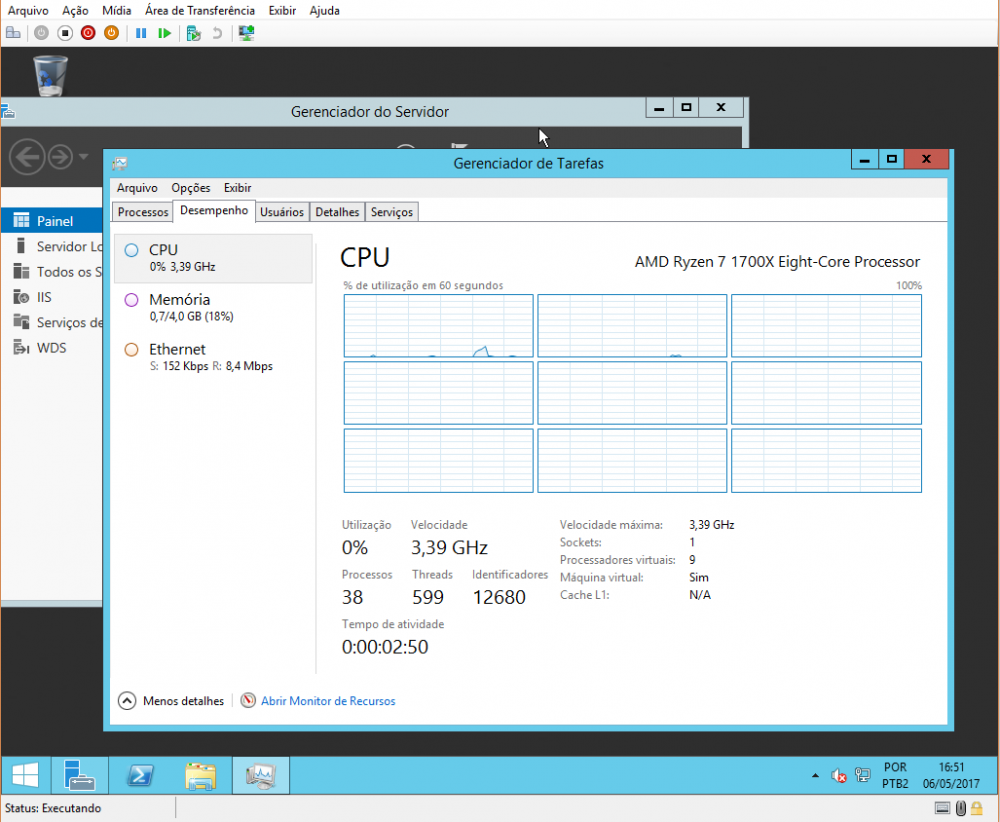Open the Área de Transferência menu

(199, 11)
